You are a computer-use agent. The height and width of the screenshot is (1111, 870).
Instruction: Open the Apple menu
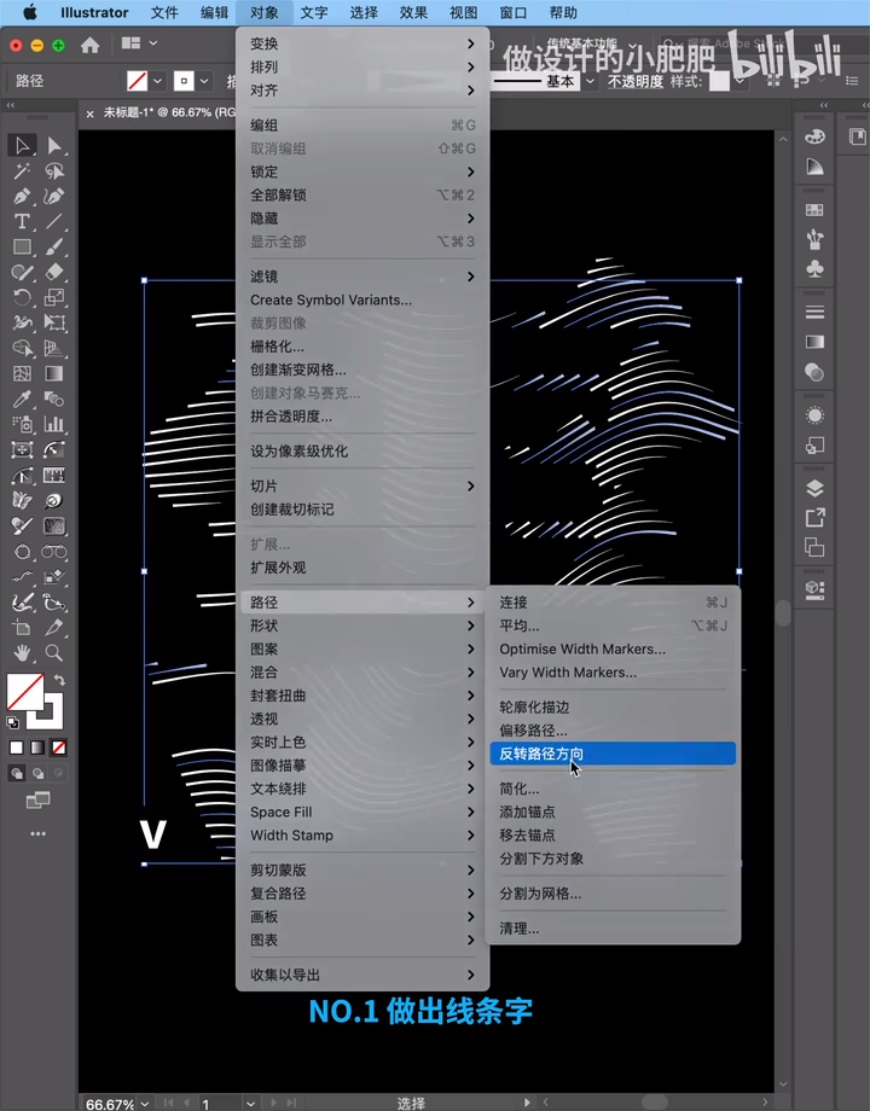(x=30, y=13)
